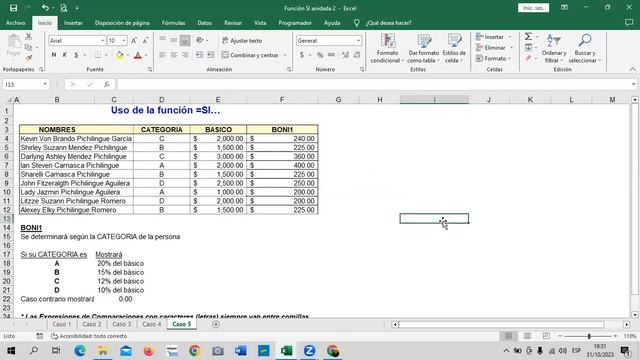Click the Copy icon
The width and height of the screenshot is (640, 360).
[x=29, y=48]
